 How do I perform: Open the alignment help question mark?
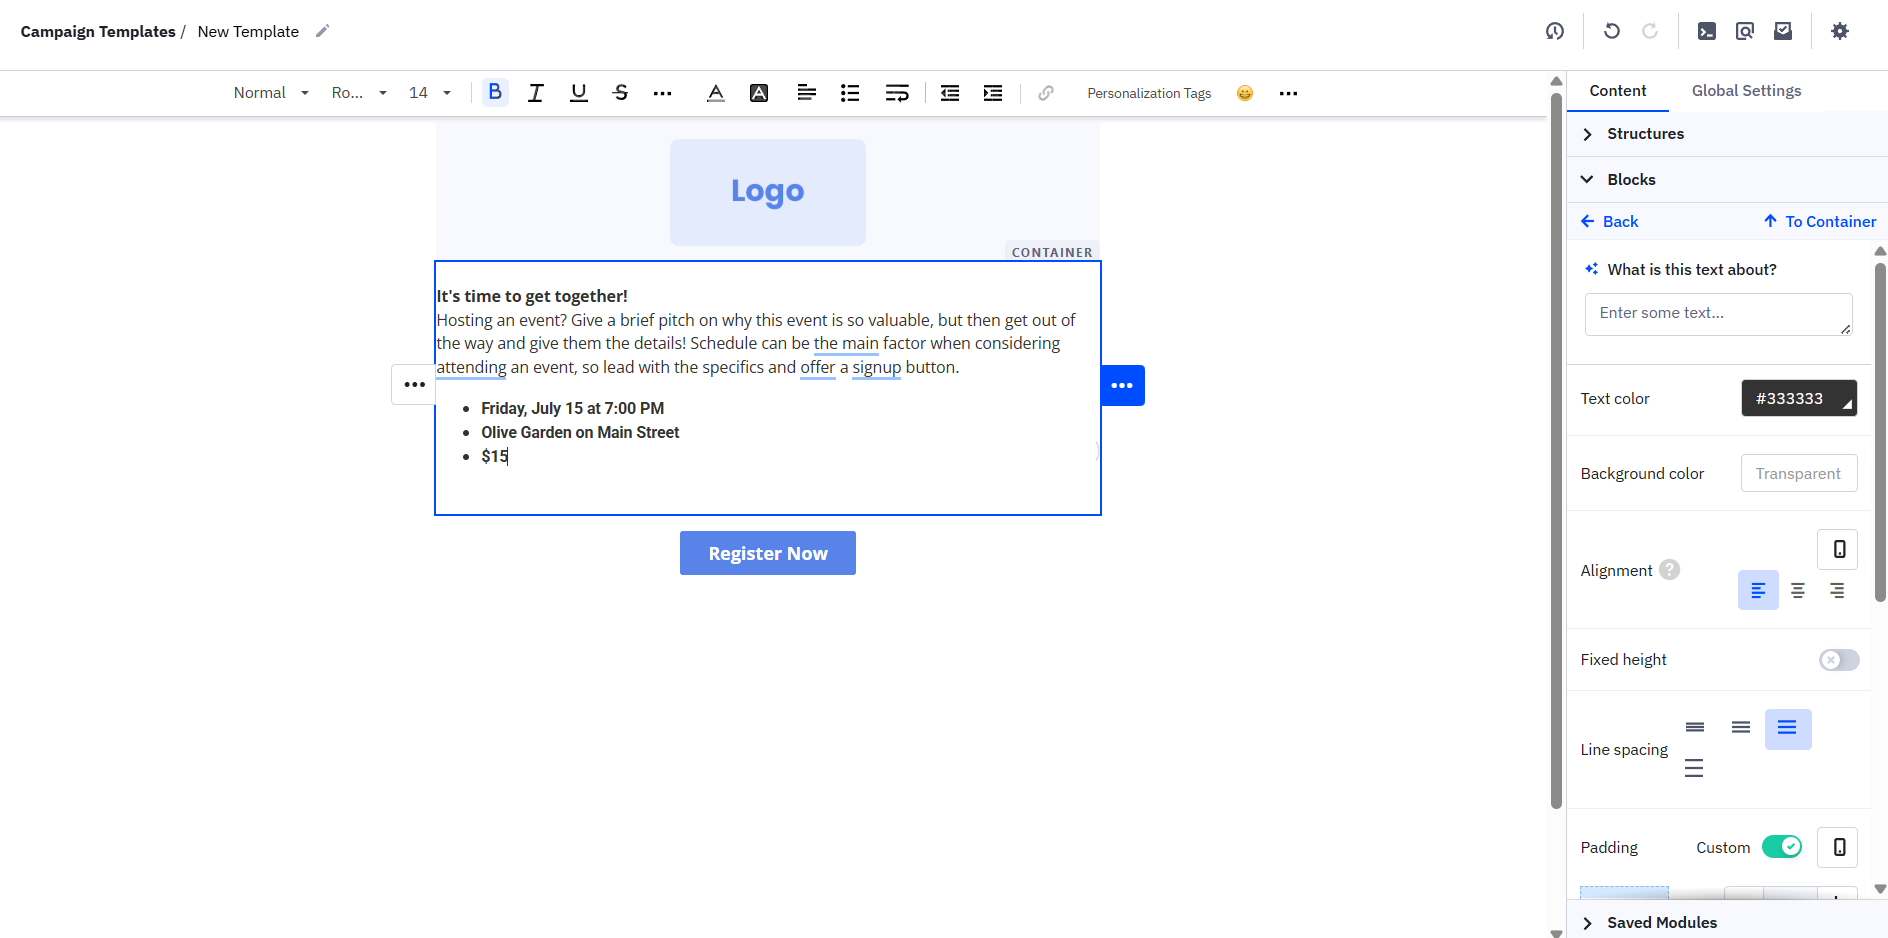pyautogui.click(x=1669, y=569)
